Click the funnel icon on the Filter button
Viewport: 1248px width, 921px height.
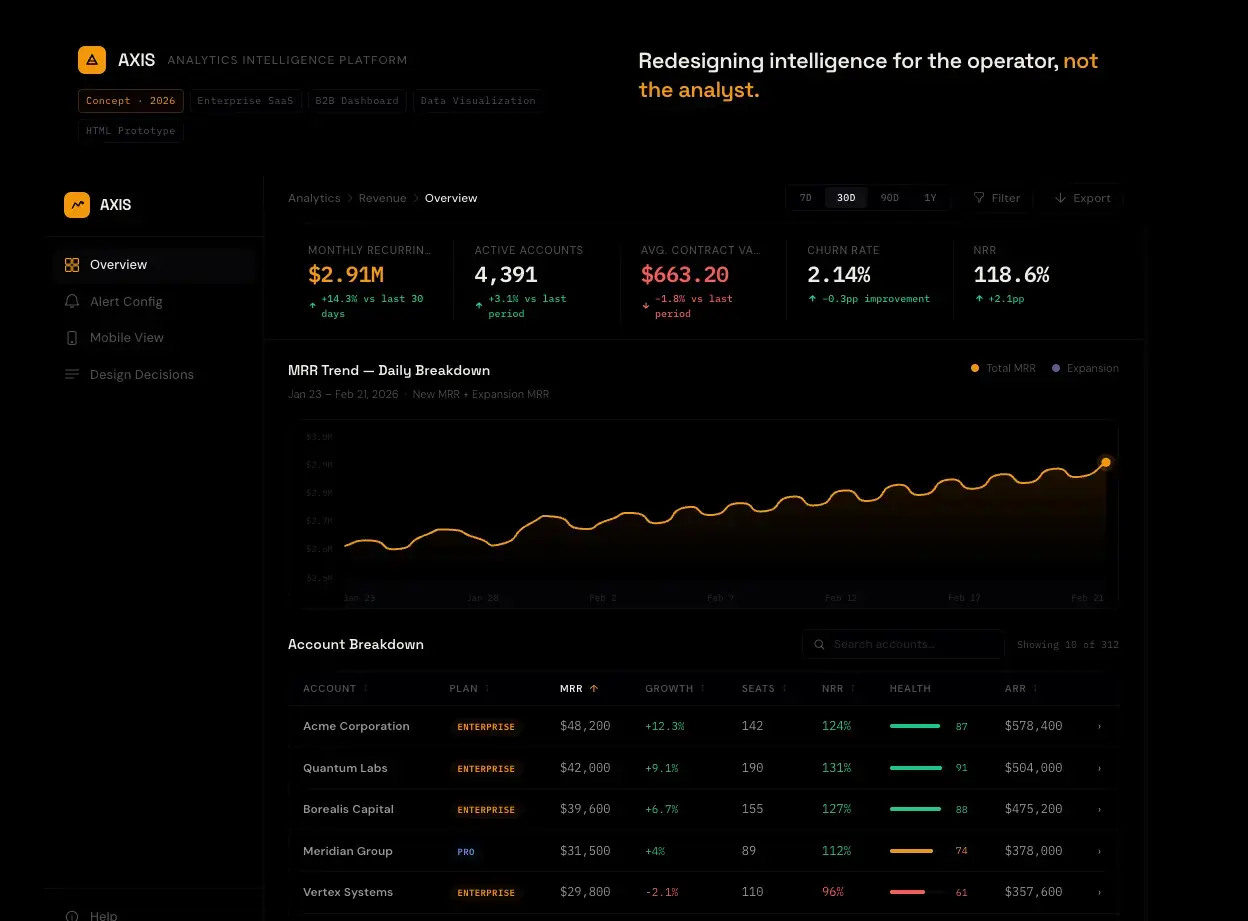click(x=979, y=198)
